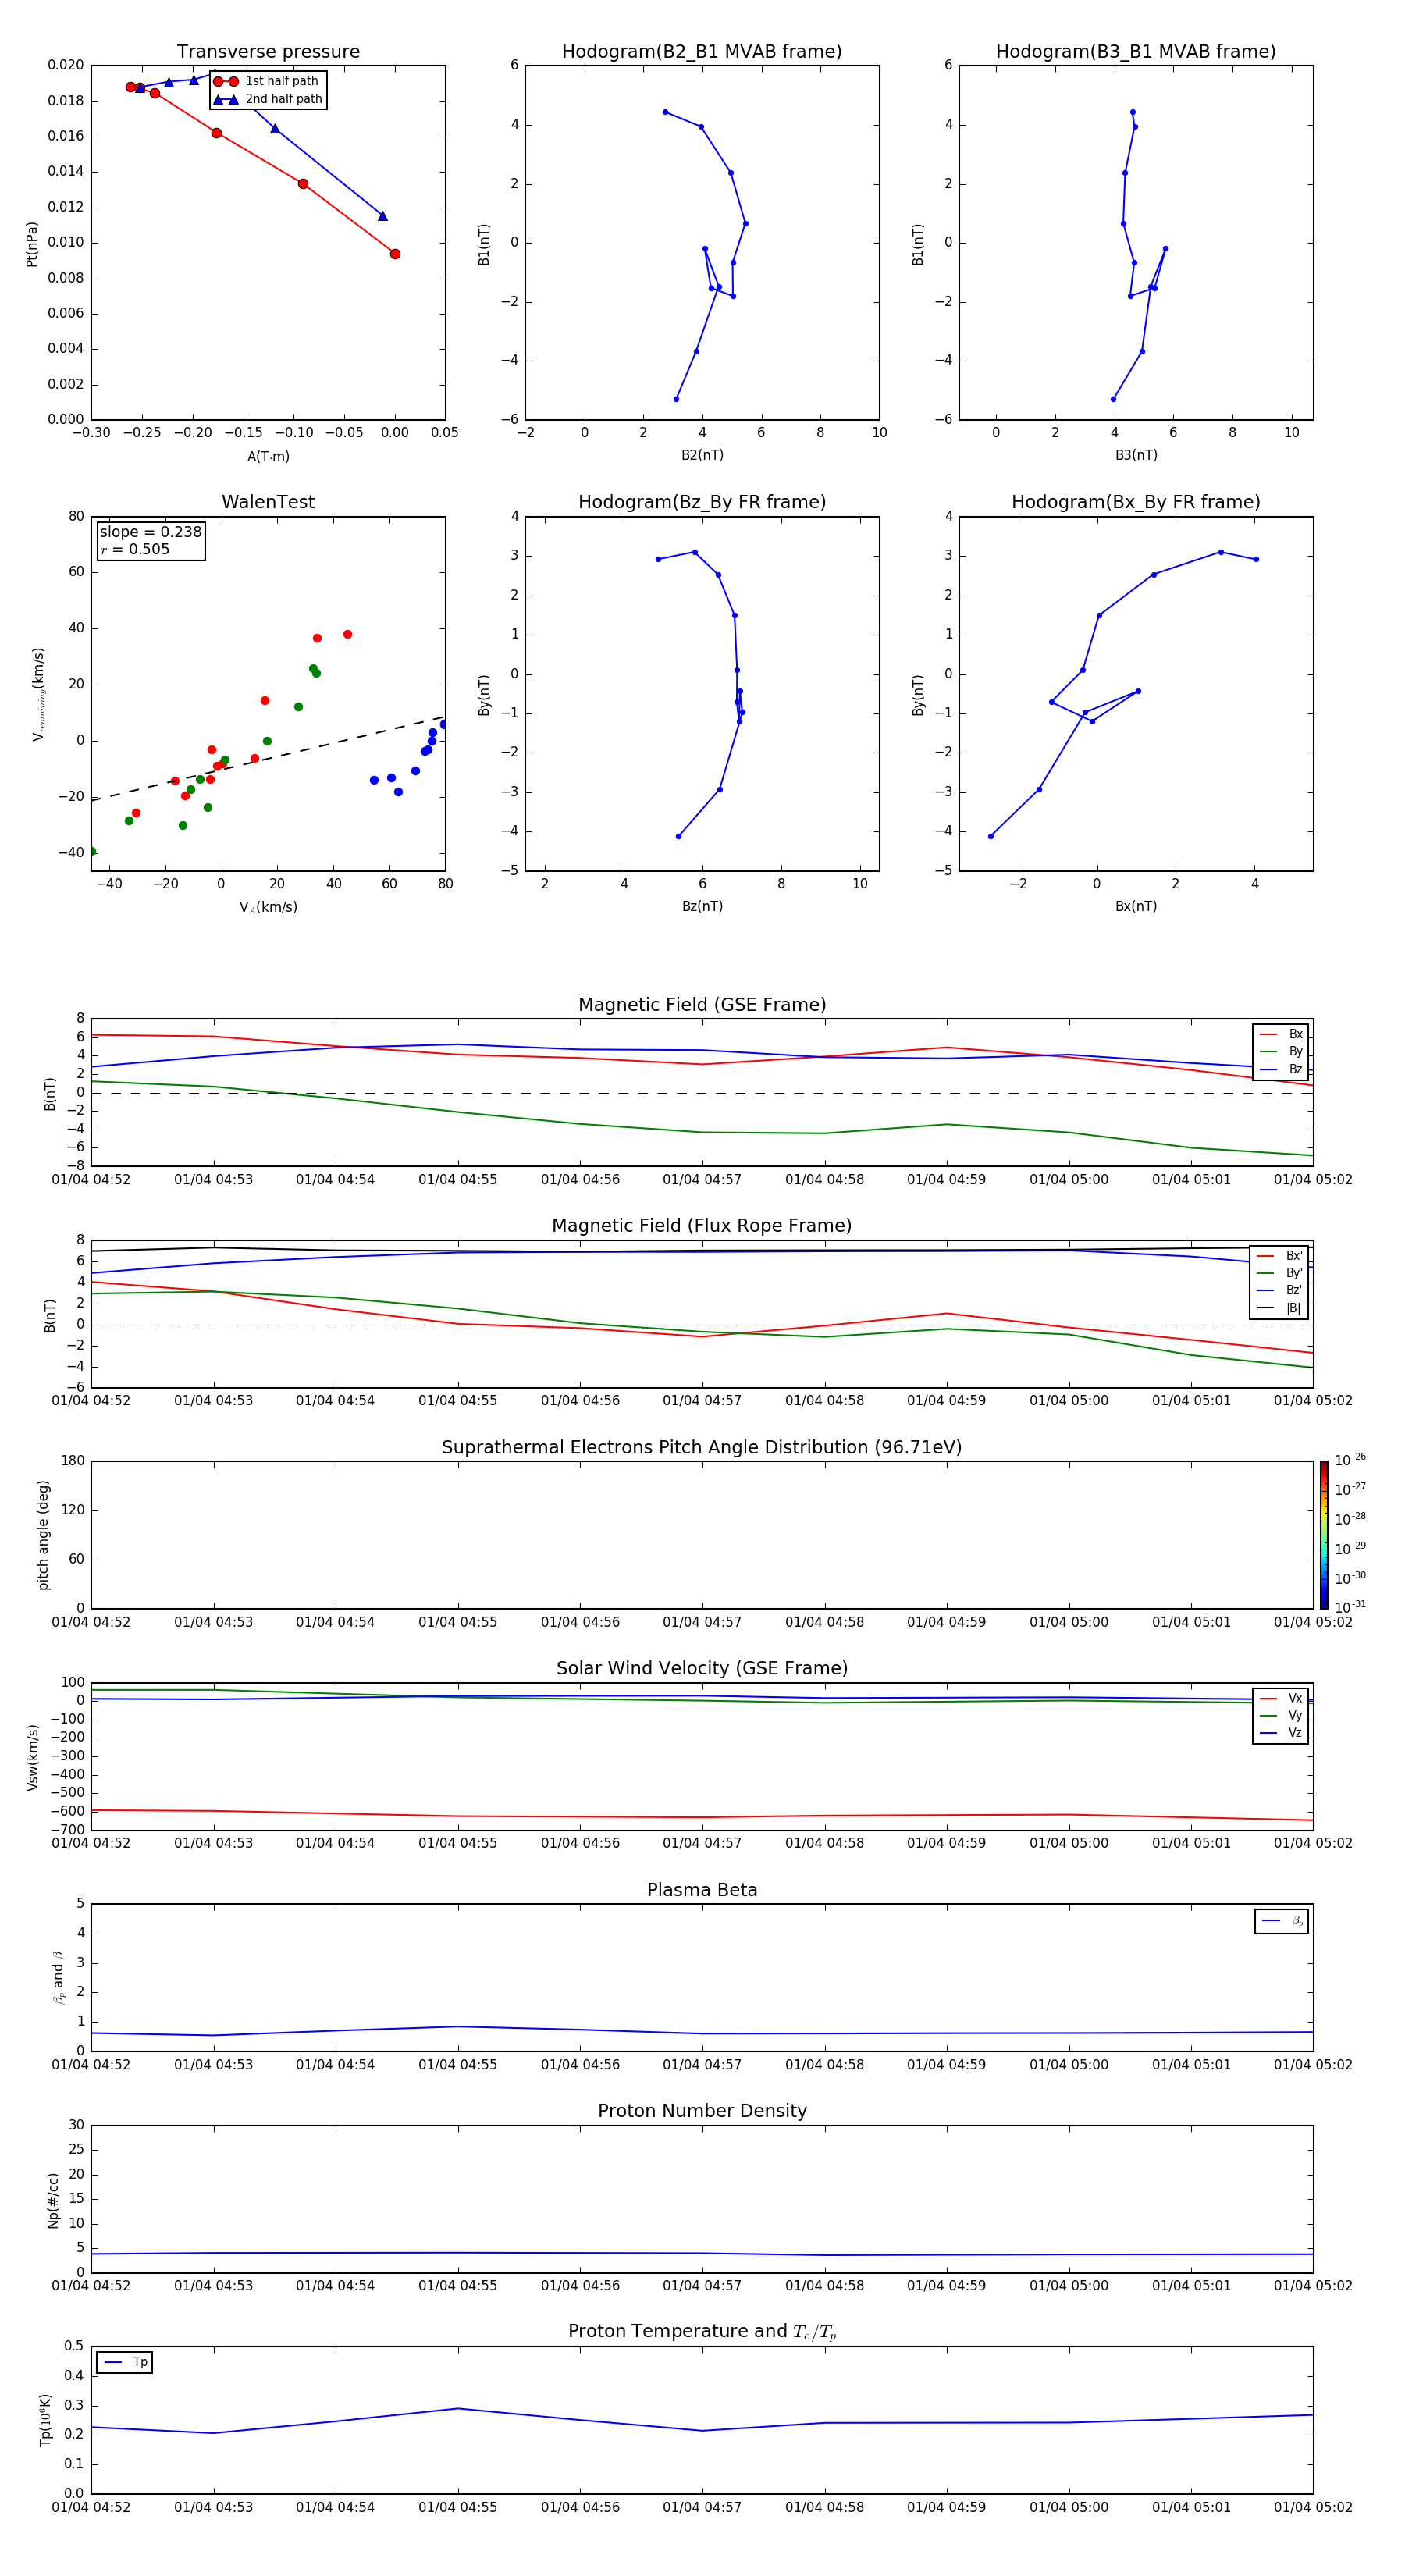Click the "Proton Number Density" plot title
1405x2576 pixels.
(702, 2111)
